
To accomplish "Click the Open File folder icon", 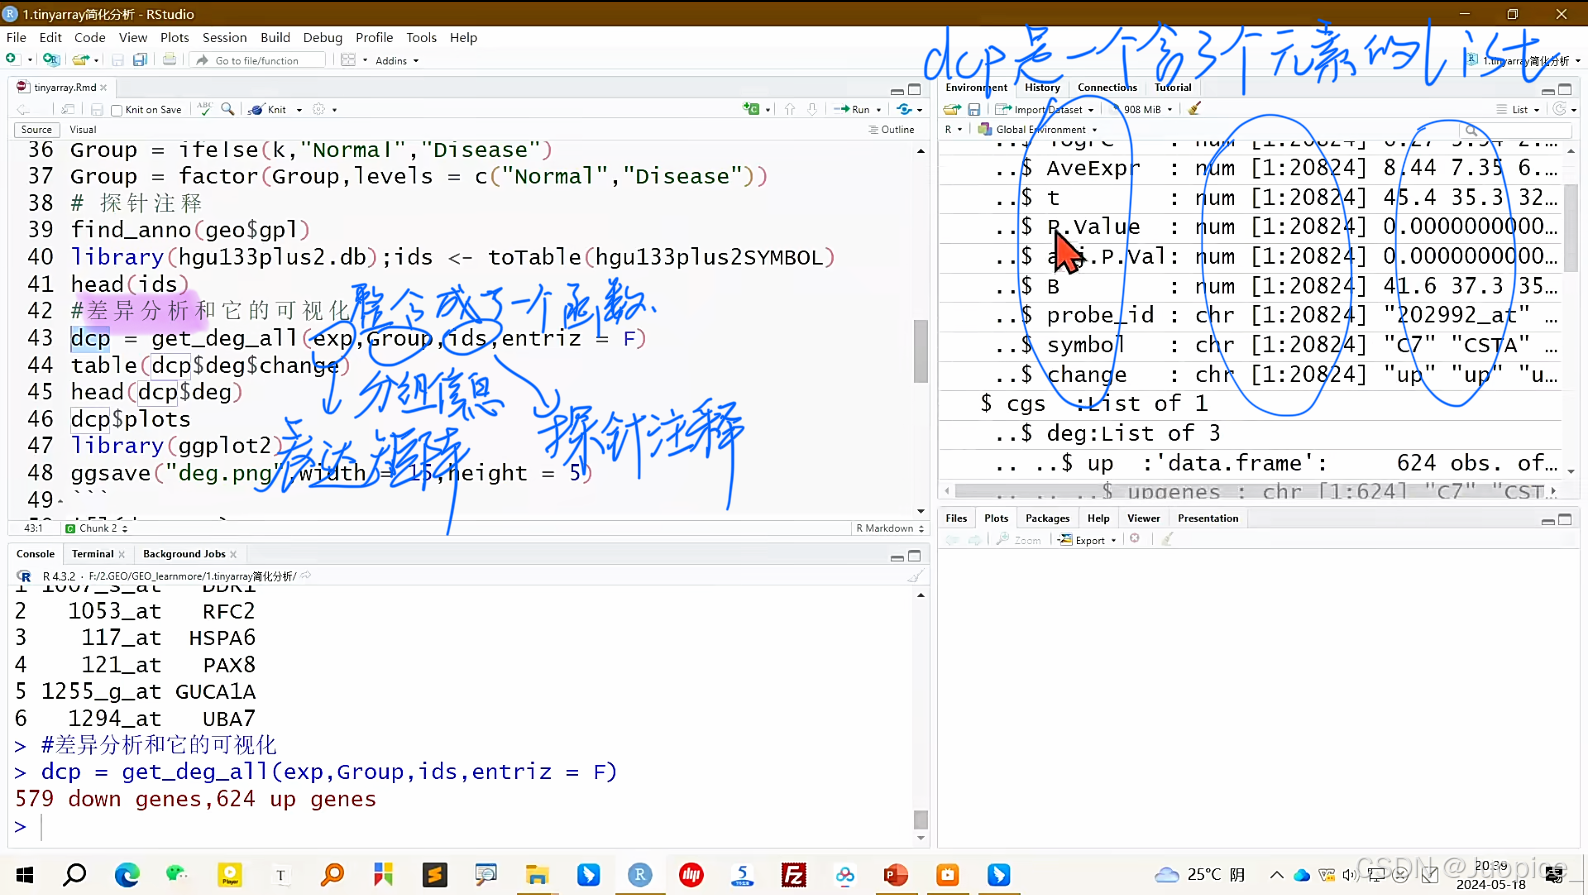I will [x=81, y=60].
